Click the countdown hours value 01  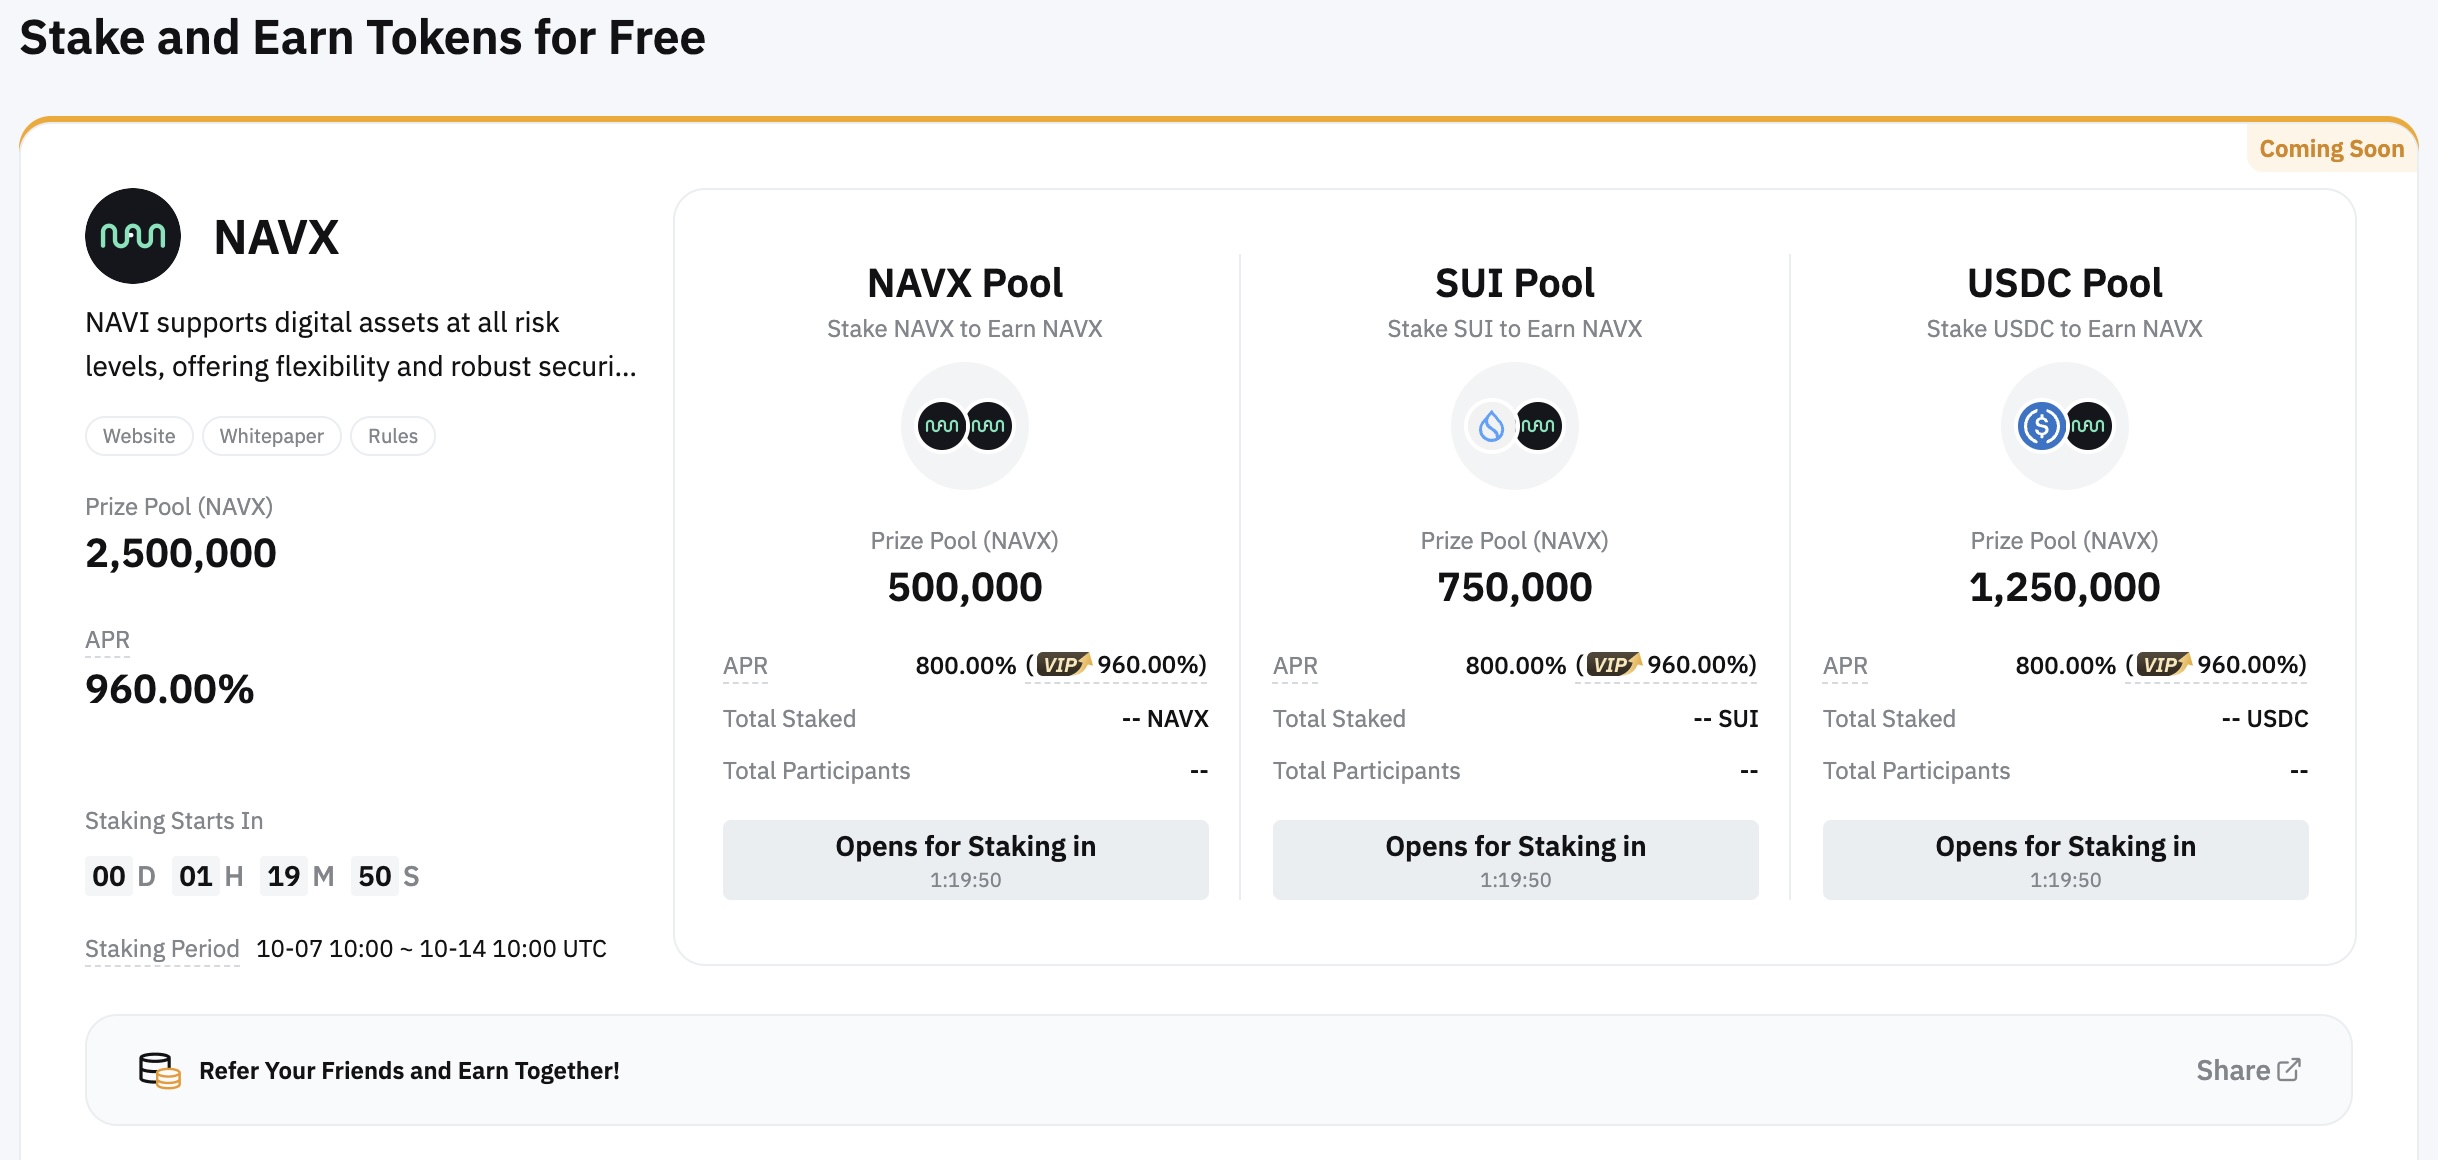pyautogui.click(x=196, y=877)
